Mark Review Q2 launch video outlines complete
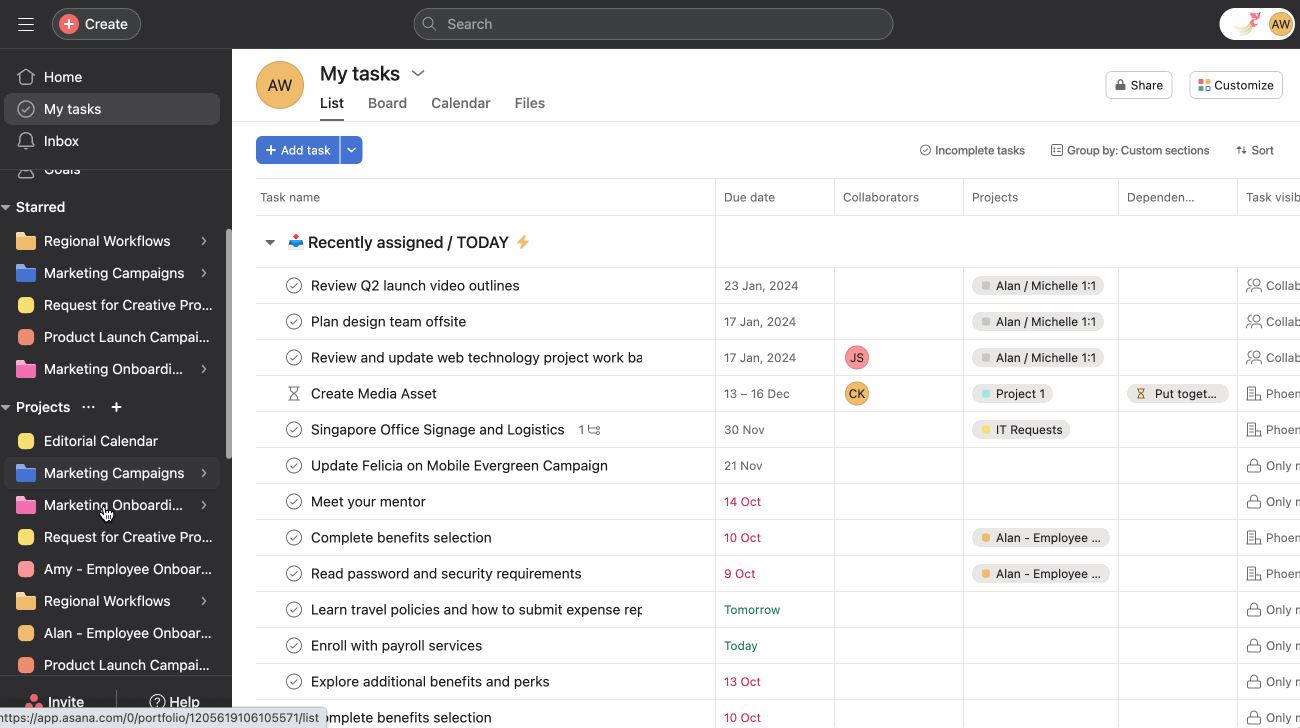1300x728 pixels. (x=294, y=286)
